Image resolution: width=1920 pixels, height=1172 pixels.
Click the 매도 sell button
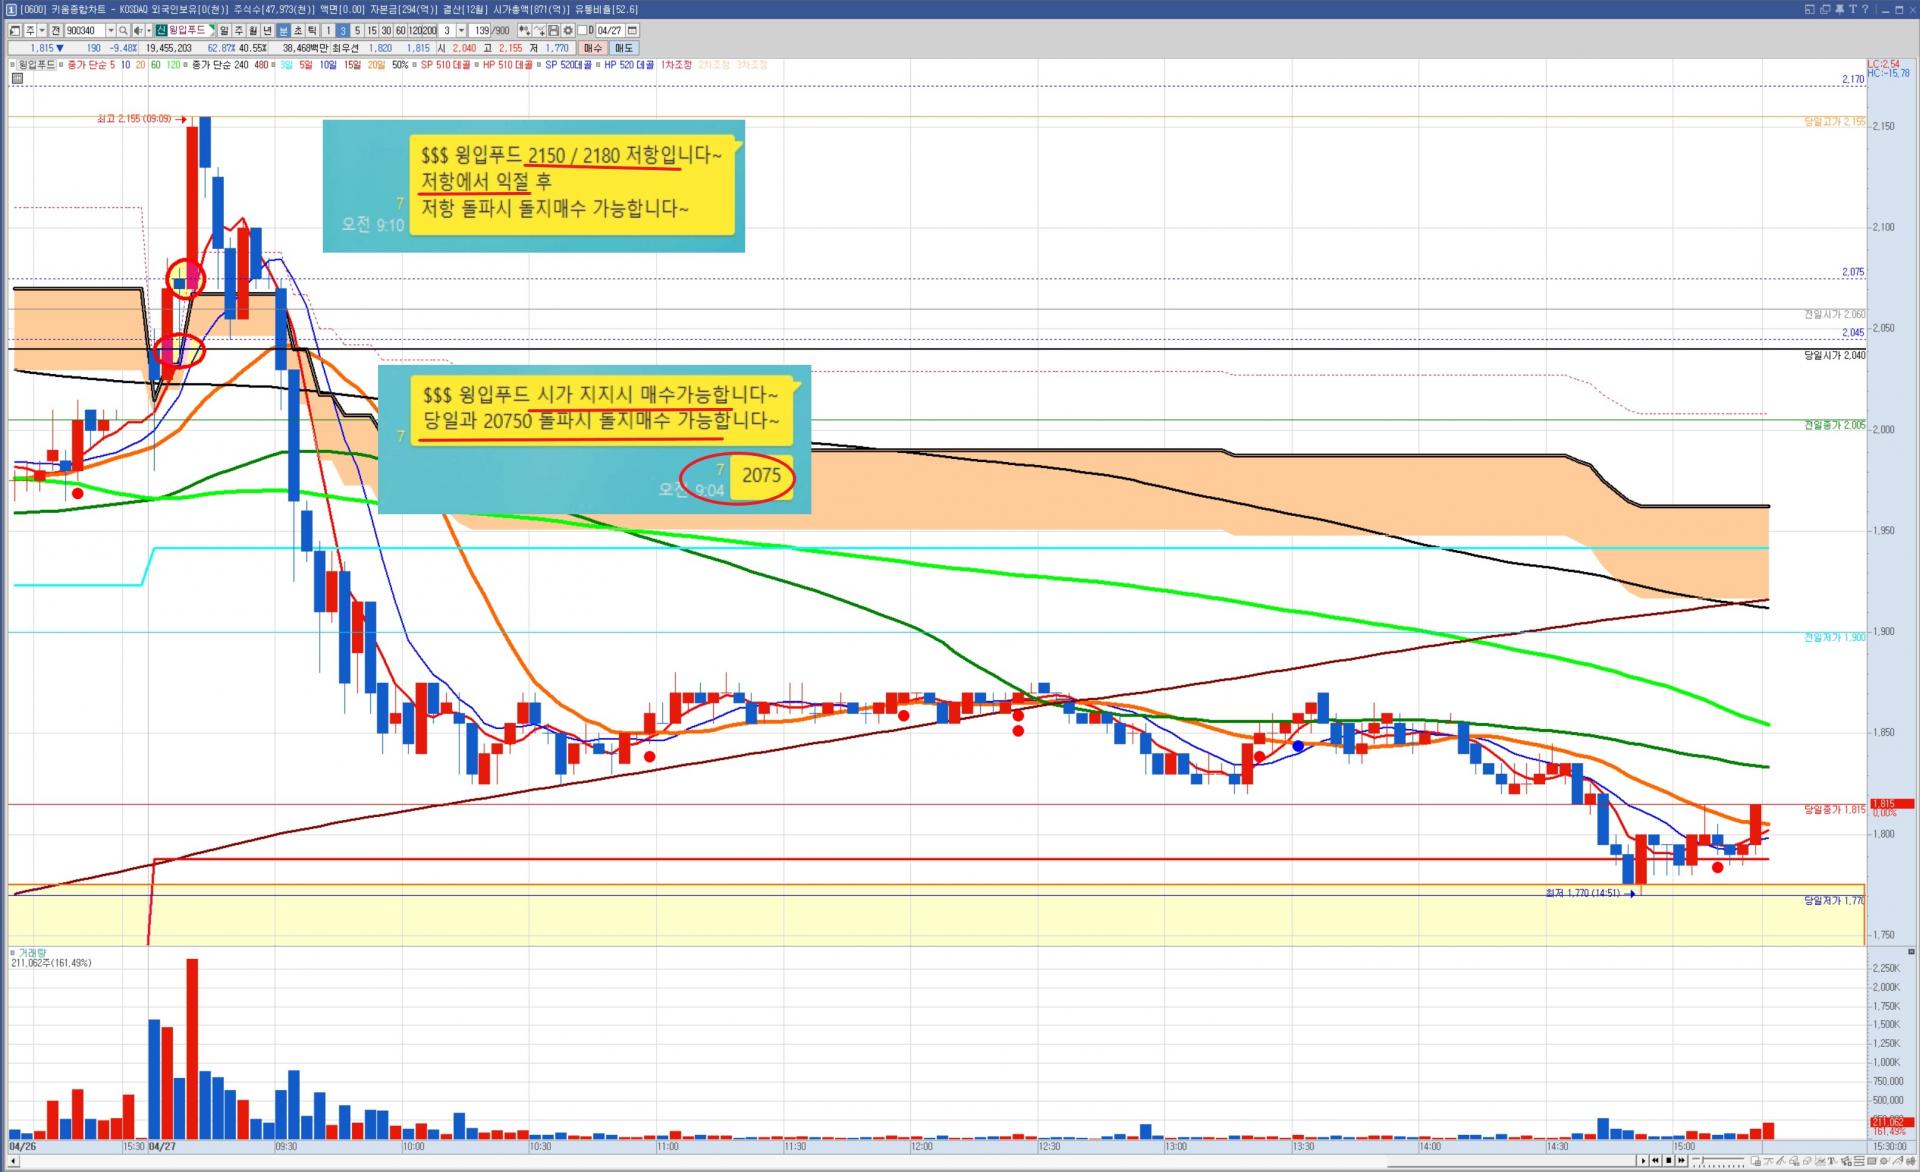624,48
